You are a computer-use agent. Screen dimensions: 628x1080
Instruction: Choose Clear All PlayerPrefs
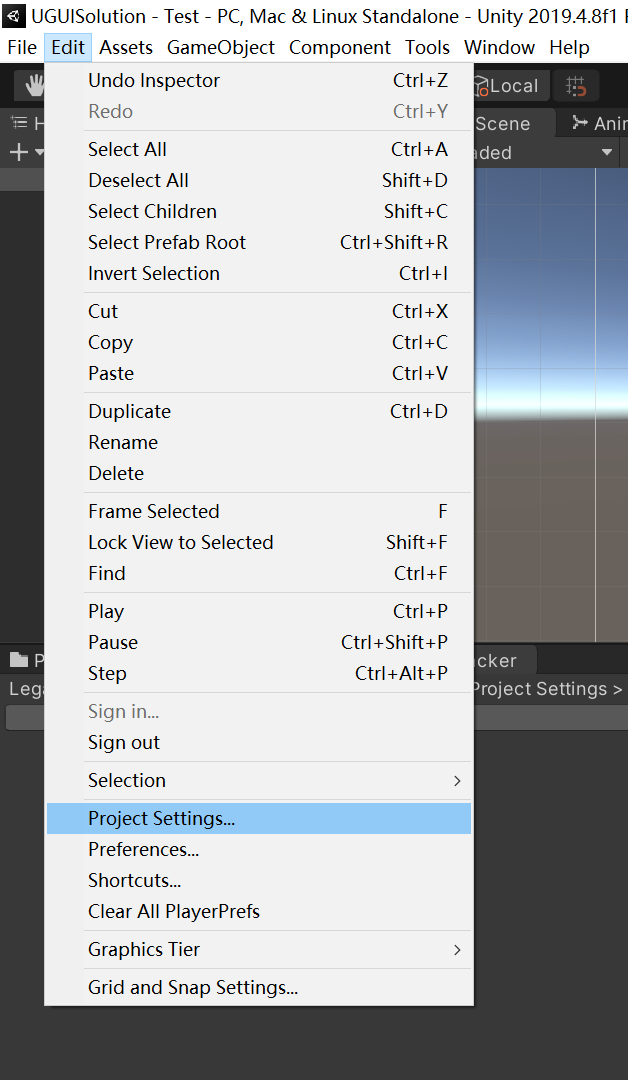(x=259, y=911)
